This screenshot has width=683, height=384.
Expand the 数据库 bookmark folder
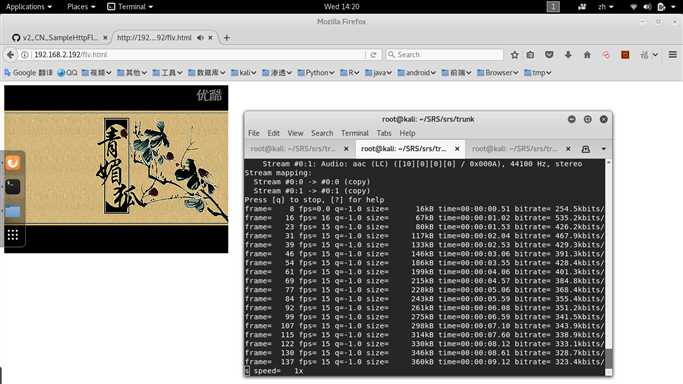206,73
